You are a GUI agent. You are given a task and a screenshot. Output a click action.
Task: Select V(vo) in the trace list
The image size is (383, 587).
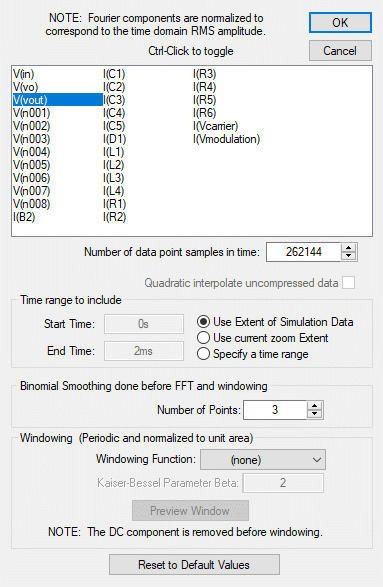(25, 87)
